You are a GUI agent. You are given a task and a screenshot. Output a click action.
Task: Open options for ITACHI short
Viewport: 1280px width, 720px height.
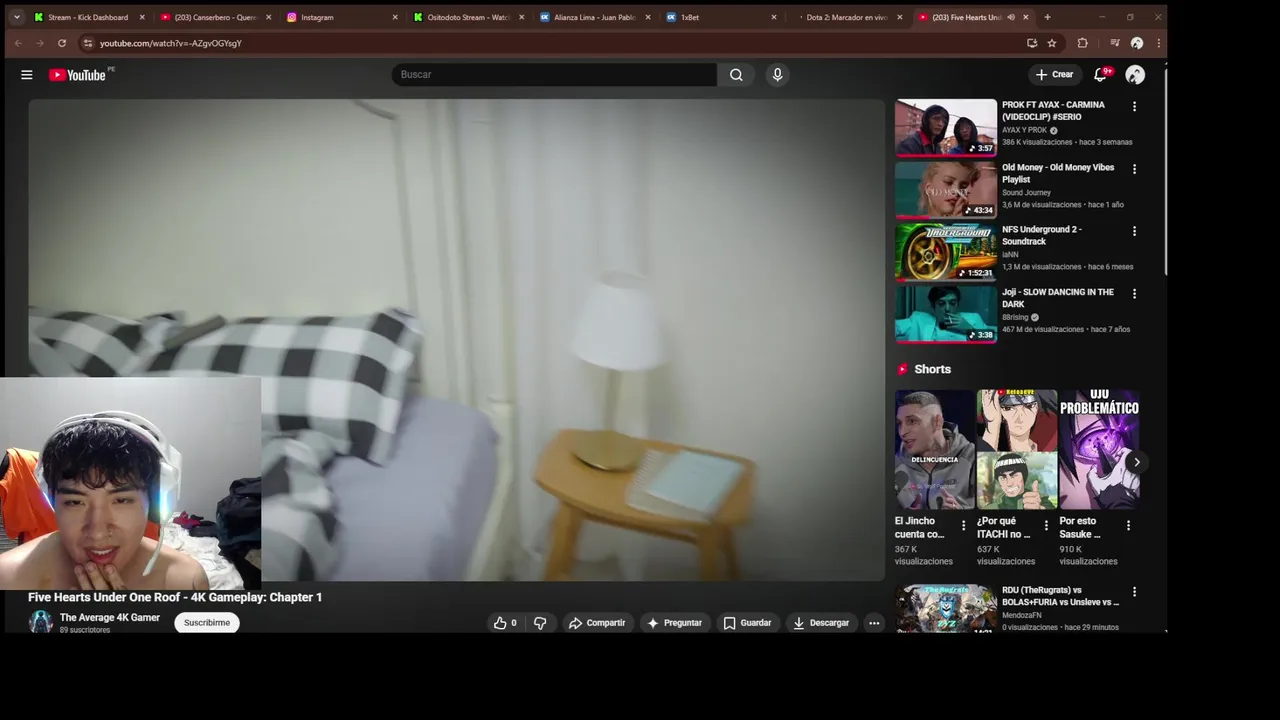point(1046,525)
